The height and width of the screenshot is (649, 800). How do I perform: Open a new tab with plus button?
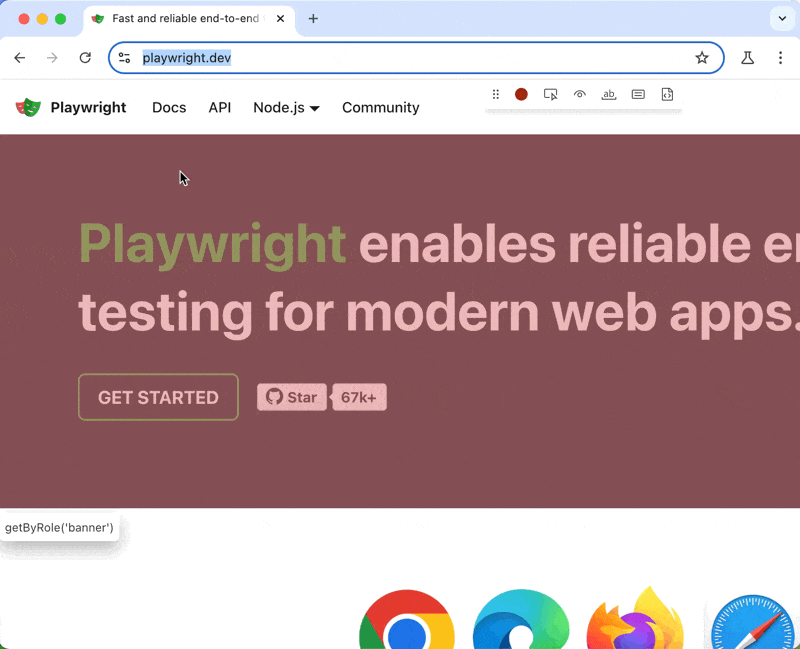pos(313,19)
